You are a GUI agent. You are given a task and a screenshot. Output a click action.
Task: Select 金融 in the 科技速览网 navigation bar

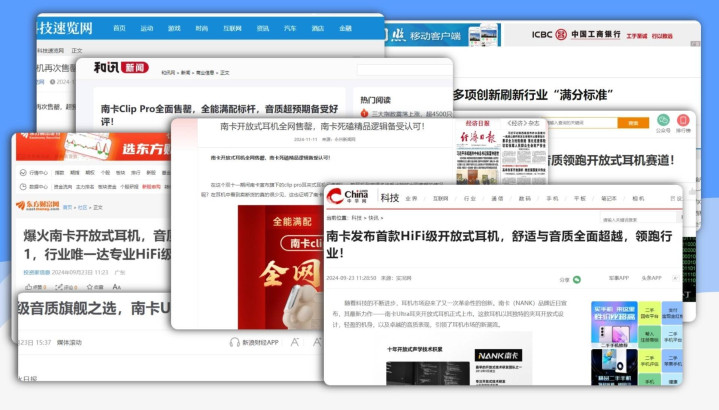[345, 28]
